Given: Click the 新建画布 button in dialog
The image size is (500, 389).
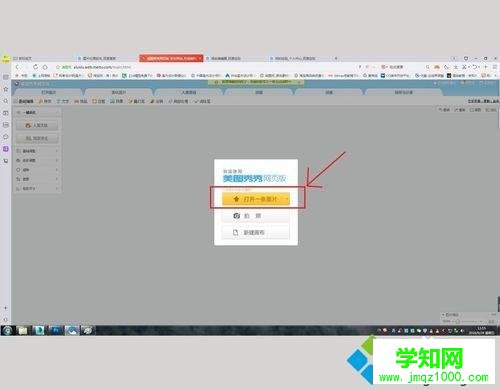Looking at the screenshot, I should point(256,232).
